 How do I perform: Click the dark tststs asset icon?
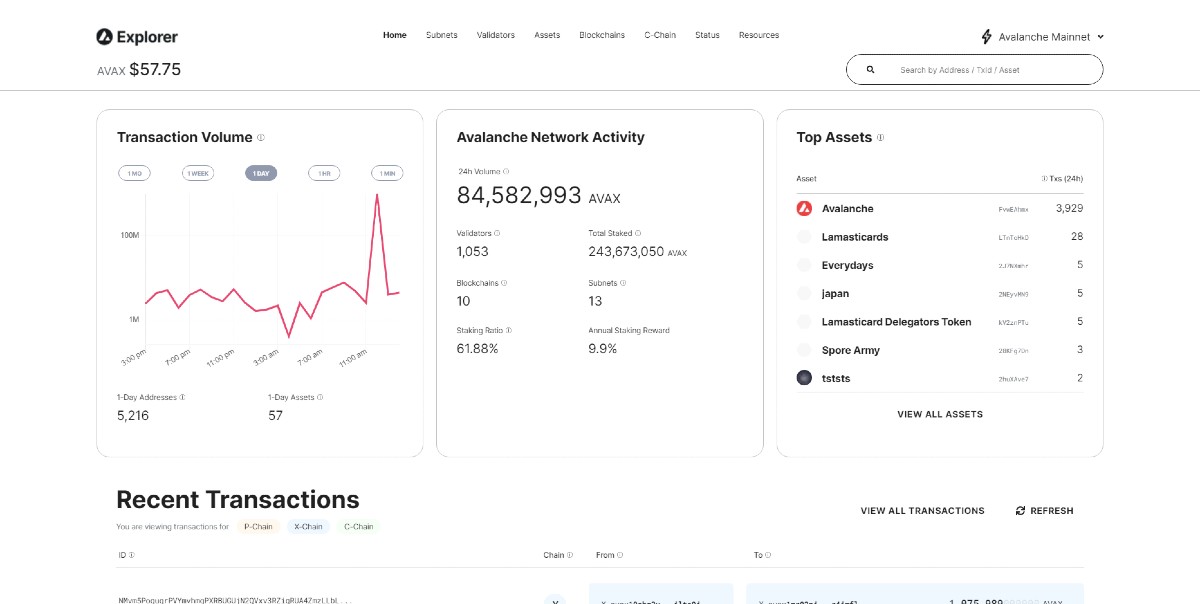pos(804,378)
